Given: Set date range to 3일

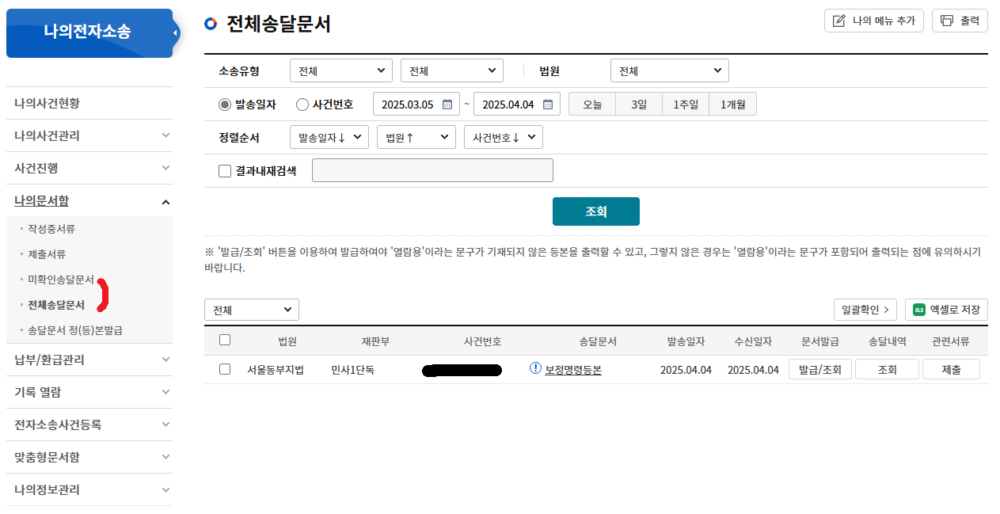Looking at the screenshot, I should coord(639,105).
